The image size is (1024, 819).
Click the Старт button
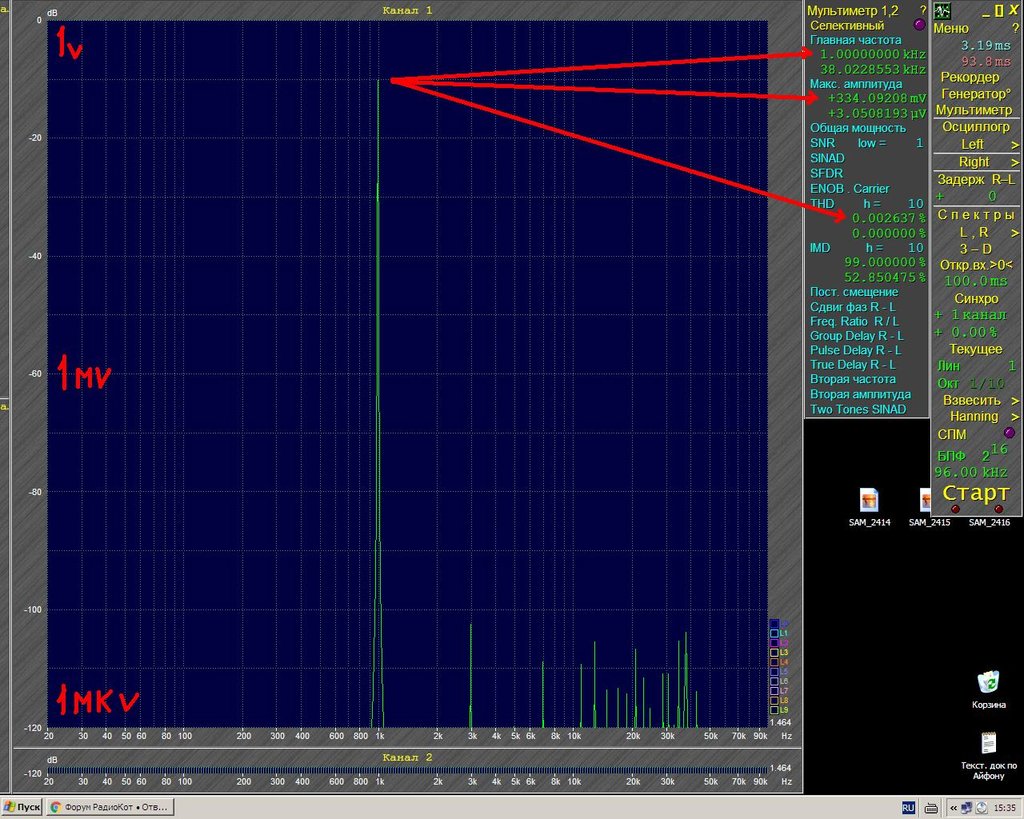click(x=976, y=492)
